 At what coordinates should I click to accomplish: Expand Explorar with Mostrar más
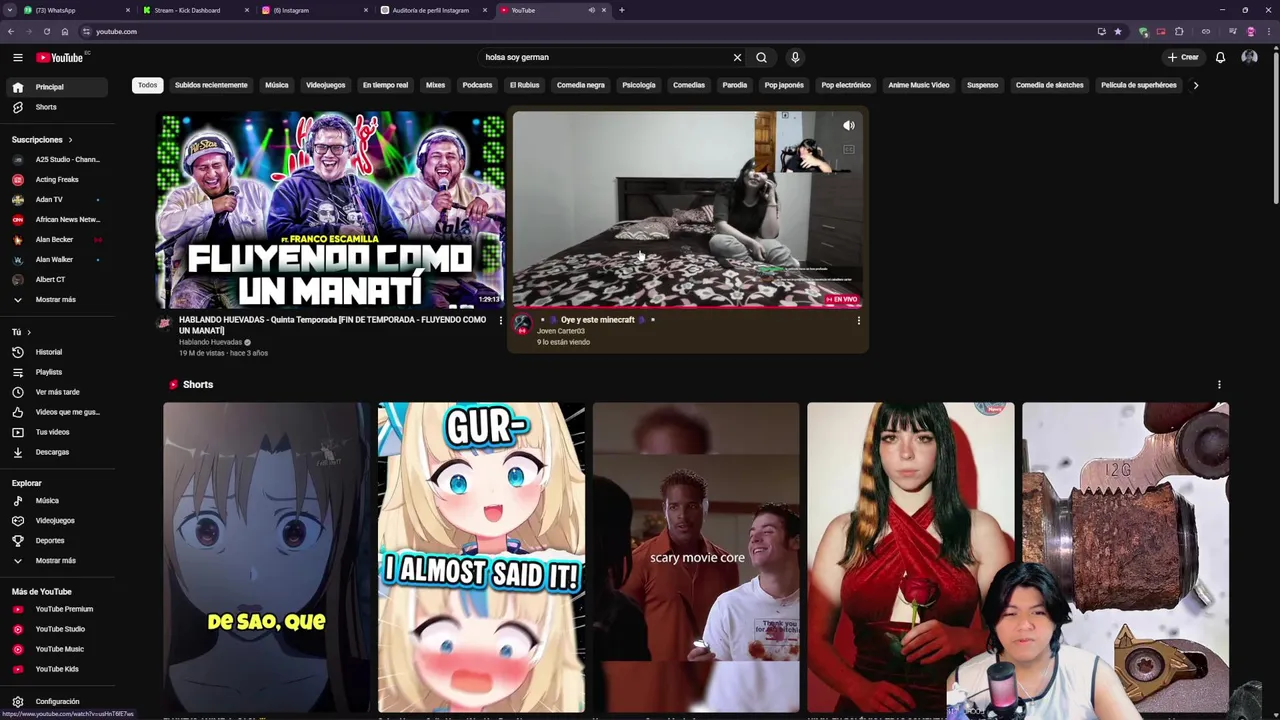pos(55,560)
